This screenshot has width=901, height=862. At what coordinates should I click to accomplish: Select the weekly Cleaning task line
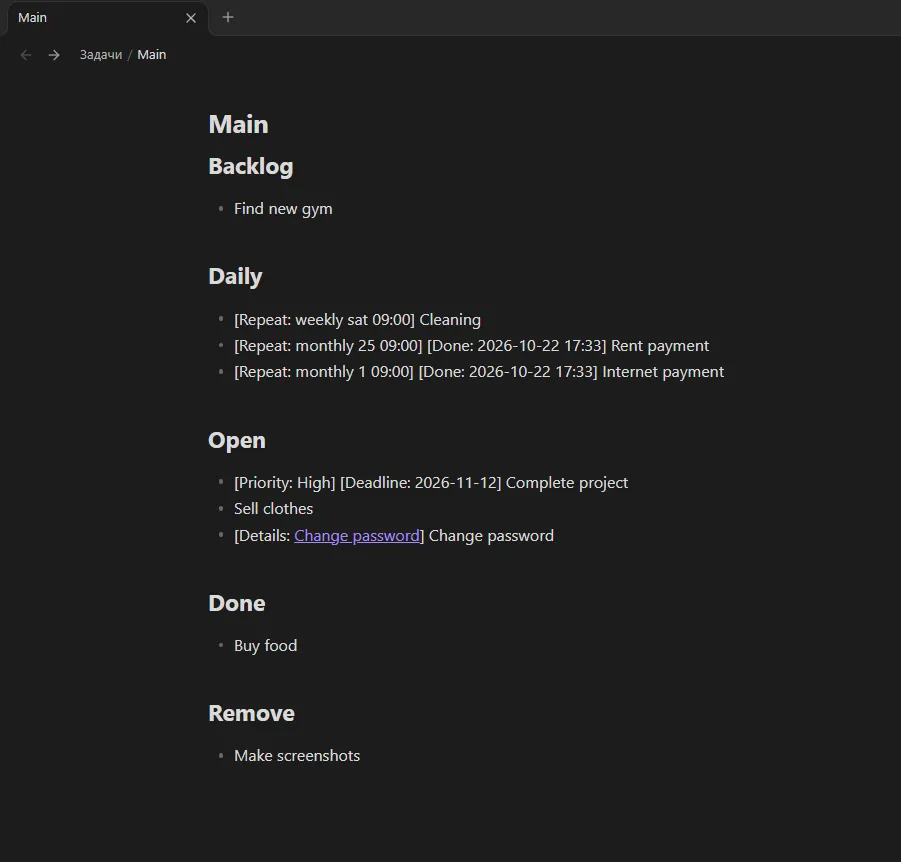357,320
